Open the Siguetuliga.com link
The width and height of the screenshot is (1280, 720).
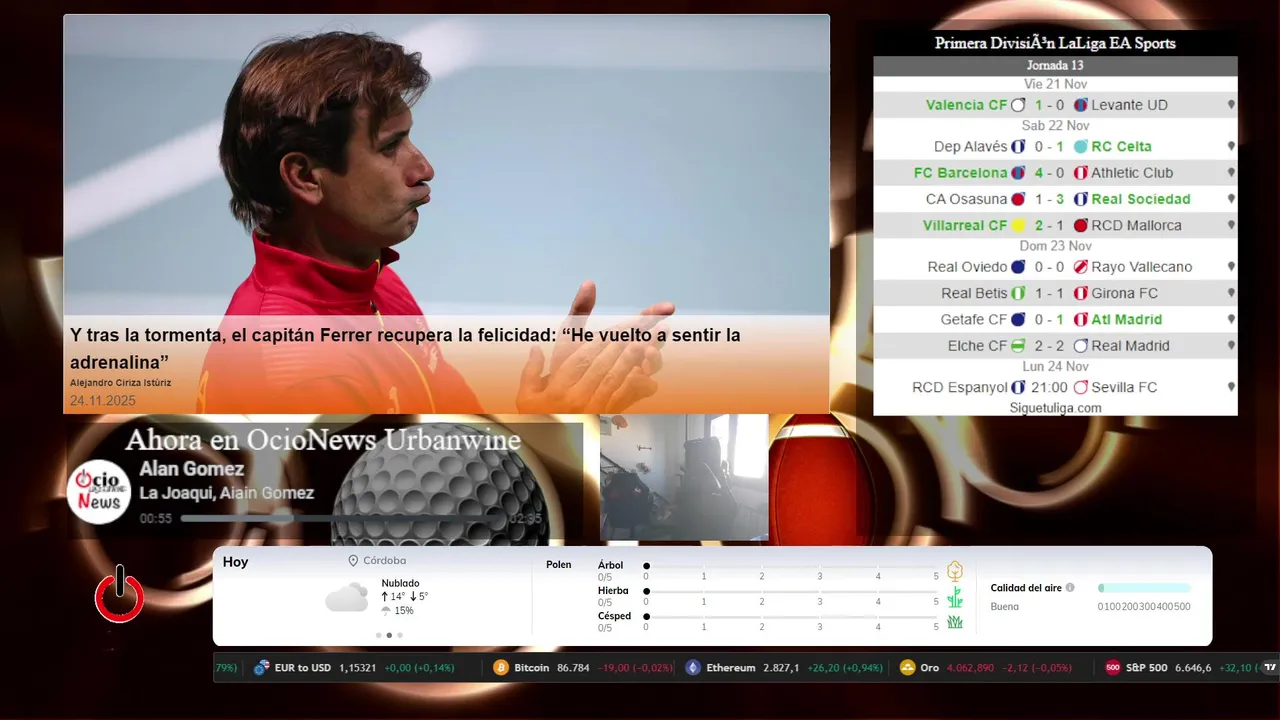pos(1055,408)
